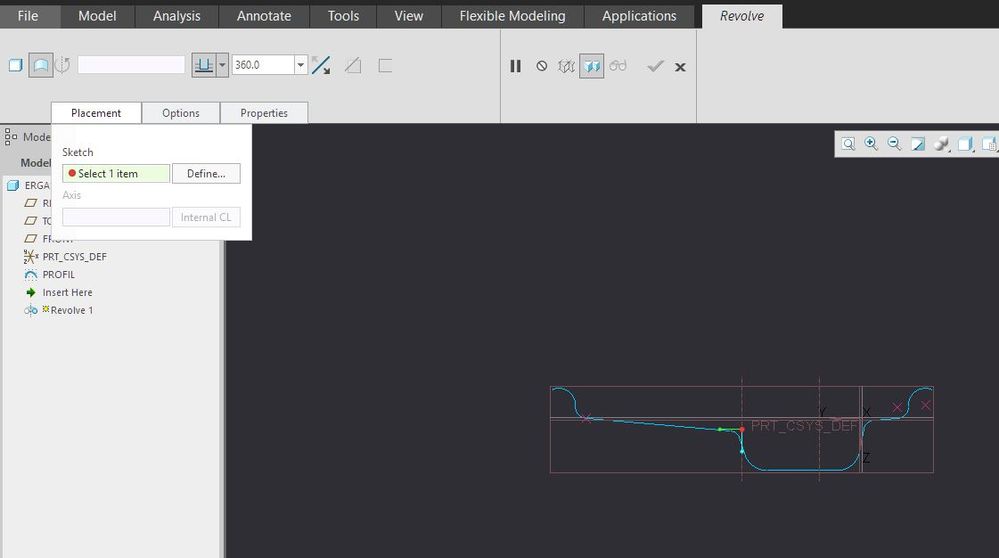The image size is (999, 558).
Task: Click the axis of revolution icon
Action: [x=62, y=65]
